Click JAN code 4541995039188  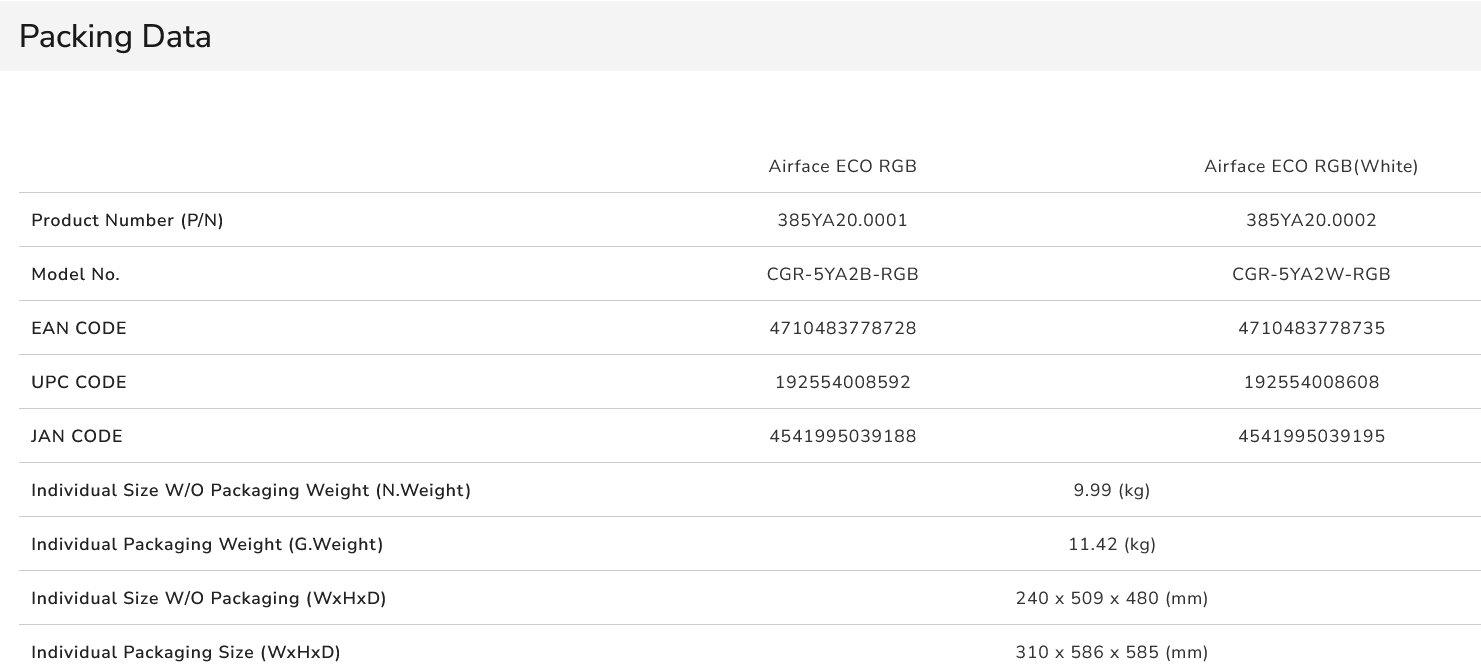[842, 437]
